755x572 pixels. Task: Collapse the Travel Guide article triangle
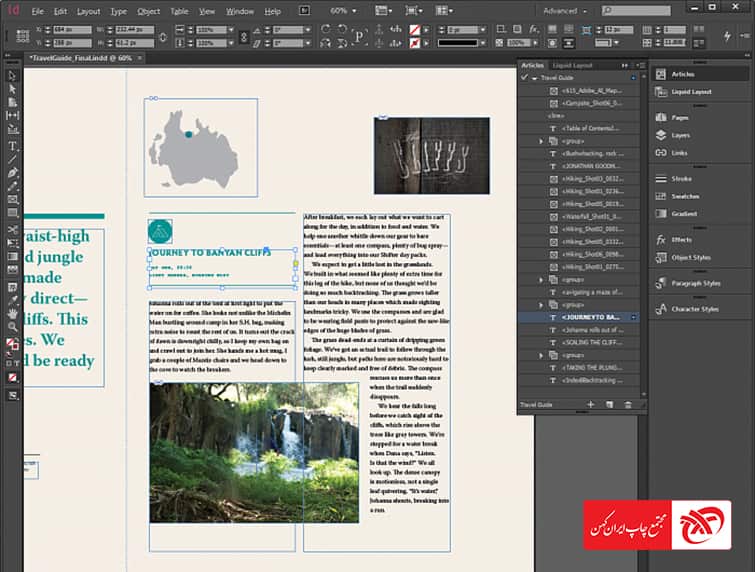(534, 78)
